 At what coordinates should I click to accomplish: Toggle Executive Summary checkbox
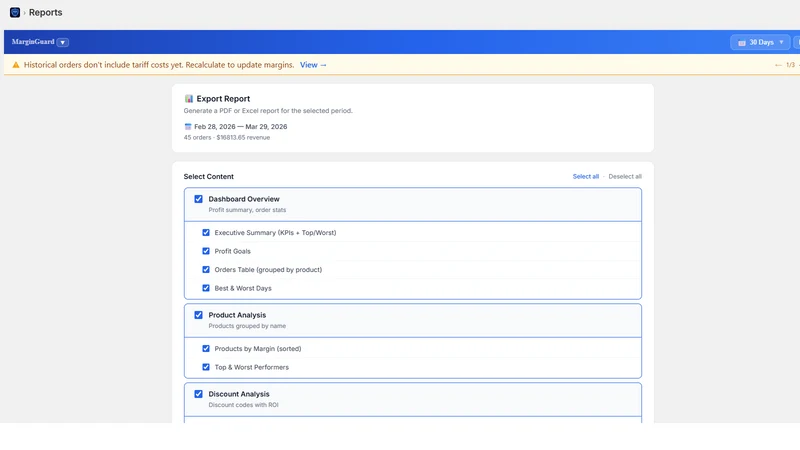[206, 233]
